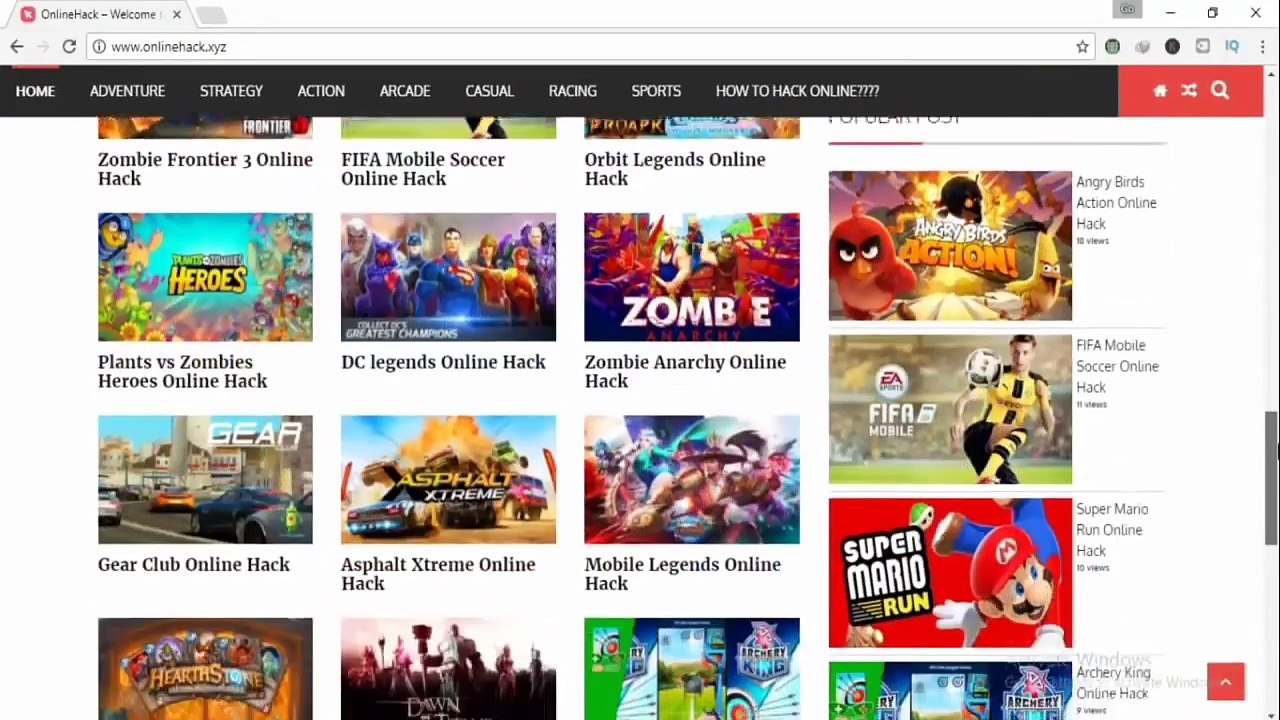The height and width of the screenshot is (720, 1280).
Task: Click the IQ extension icon
Action: [1232, 47]
